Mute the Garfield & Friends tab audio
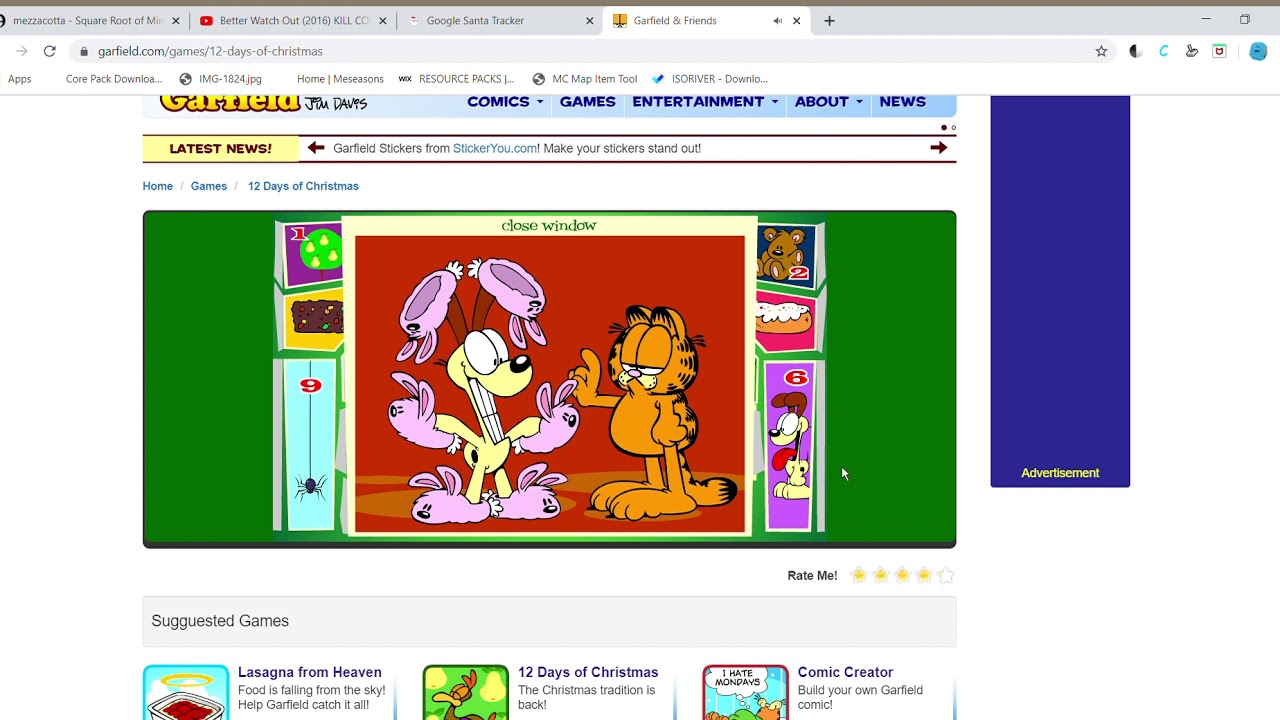The image size is (1280, 720). [x=777, y=20]
